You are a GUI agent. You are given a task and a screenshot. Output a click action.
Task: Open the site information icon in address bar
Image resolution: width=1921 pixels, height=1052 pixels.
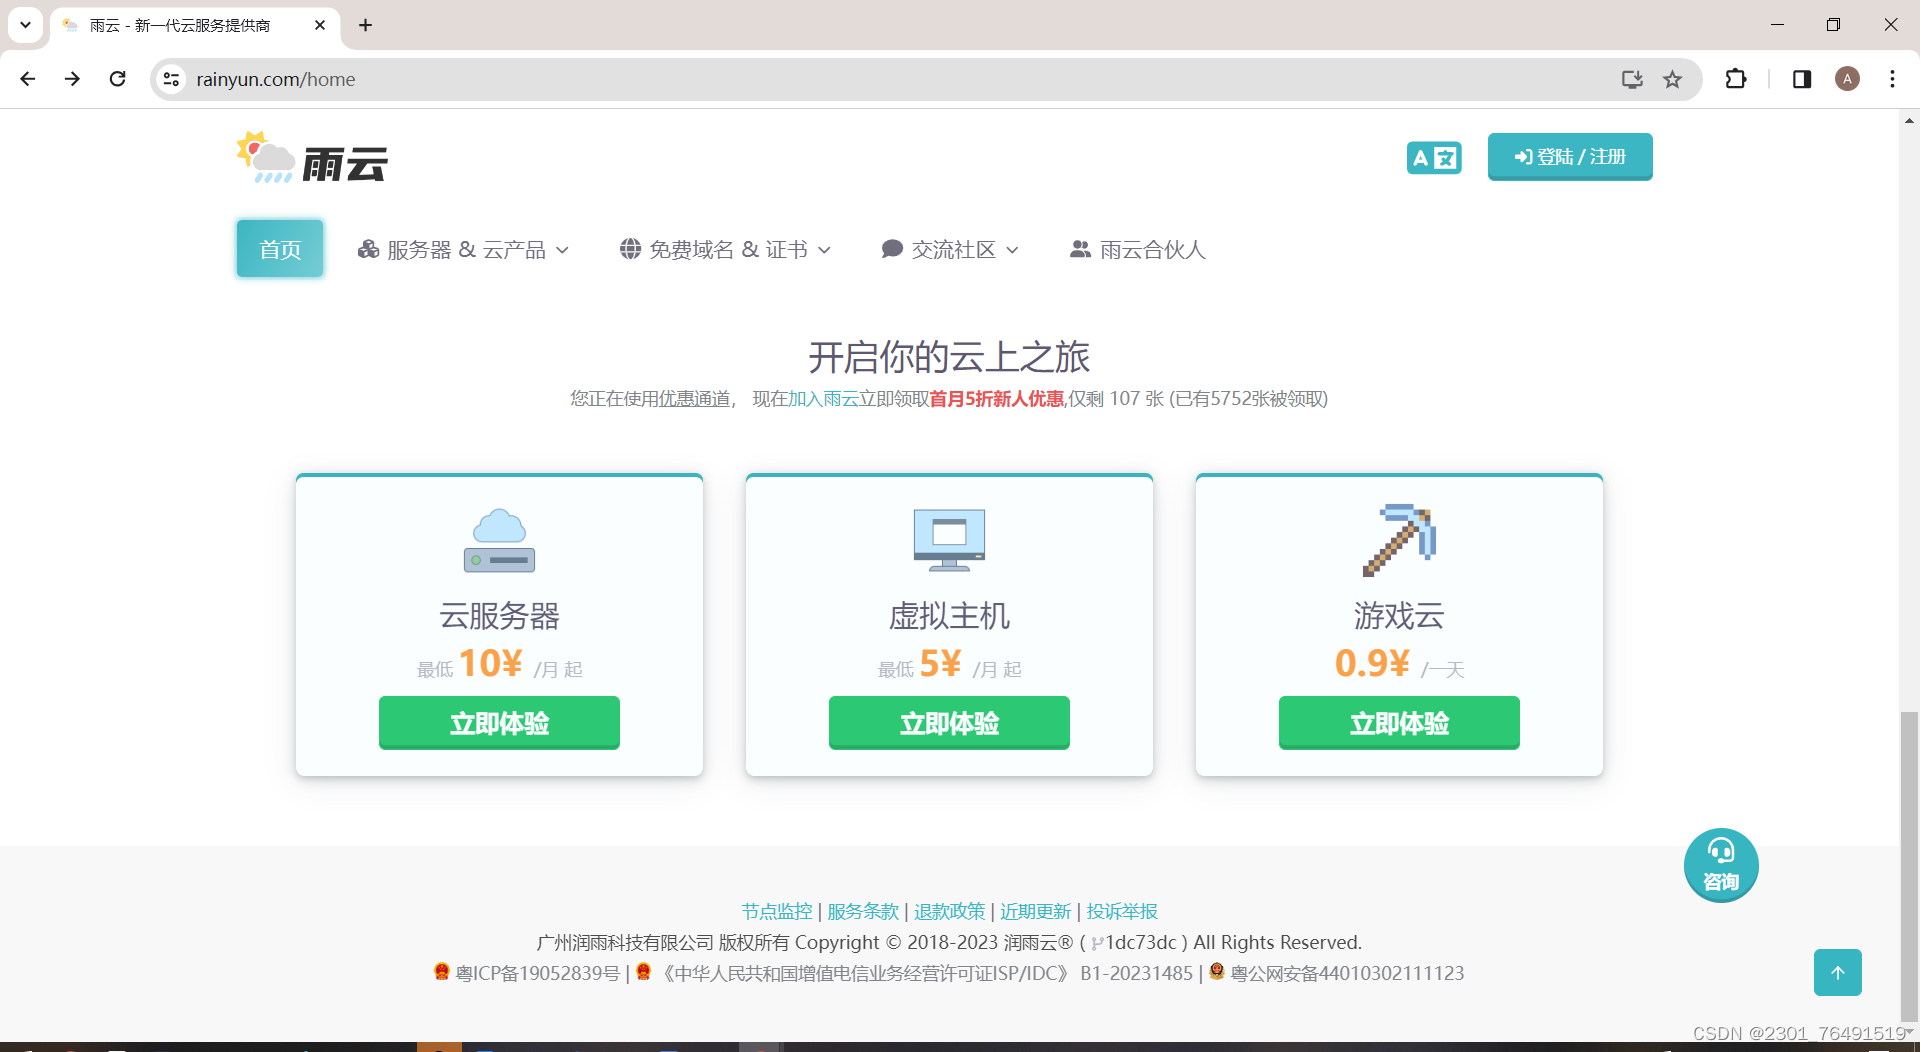click(x=172, y=79)
